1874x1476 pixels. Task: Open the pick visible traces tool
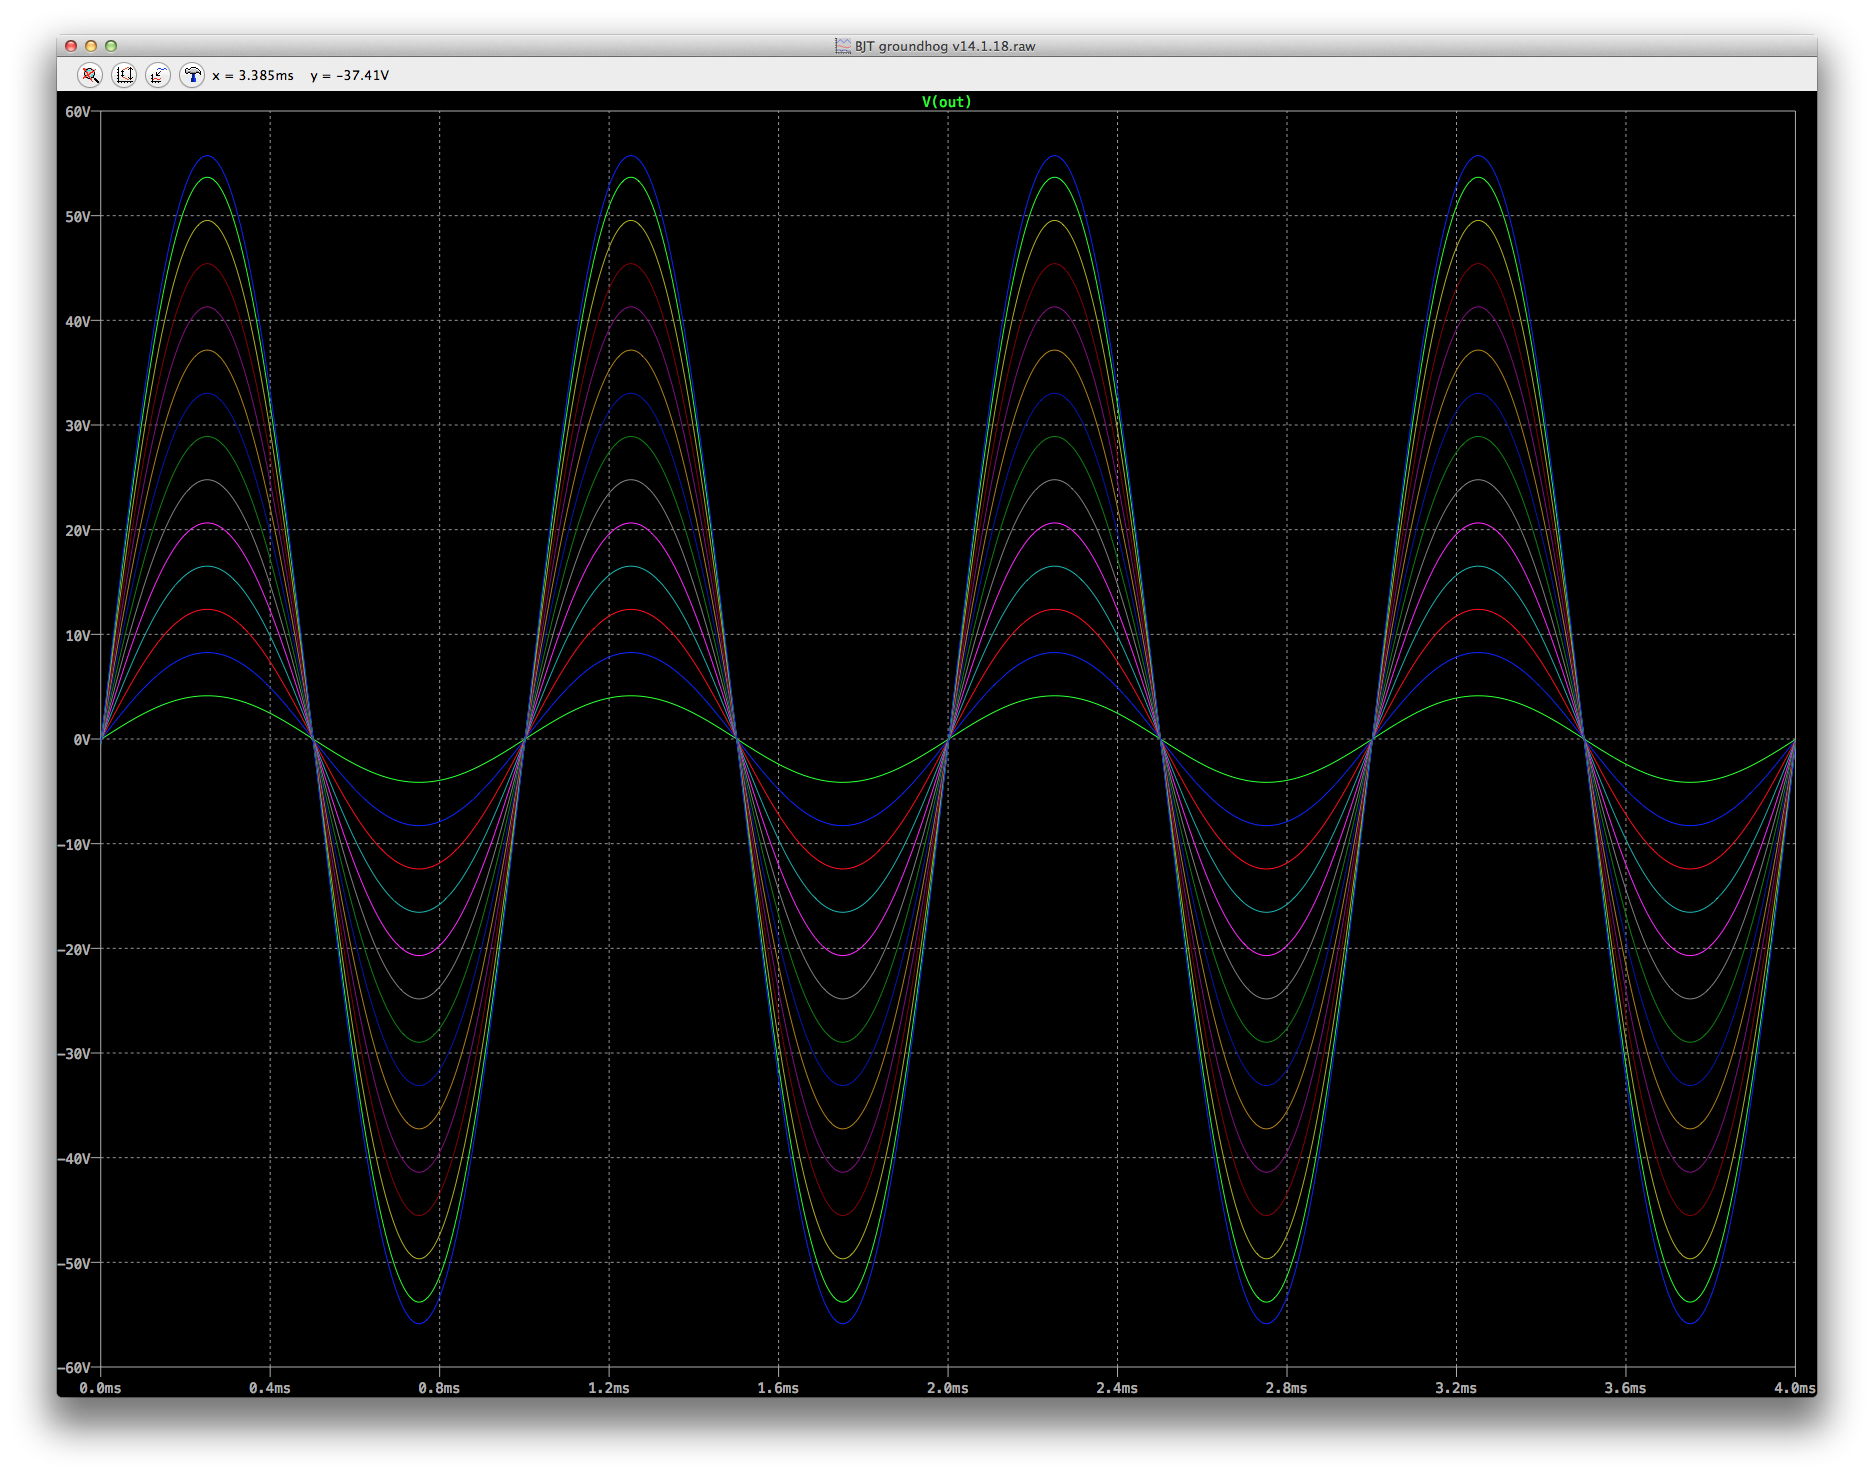(x=158, y=75)
